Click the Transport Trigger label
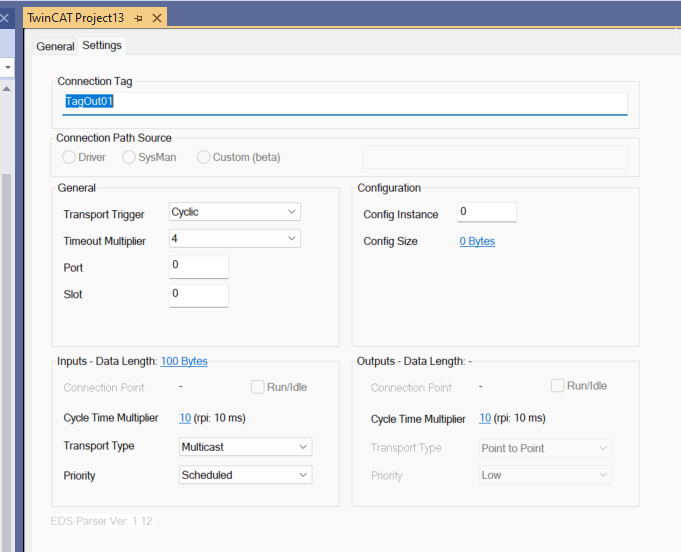This screenshot has width=681, height=552. pyautogui.click(x=104, y=215)
